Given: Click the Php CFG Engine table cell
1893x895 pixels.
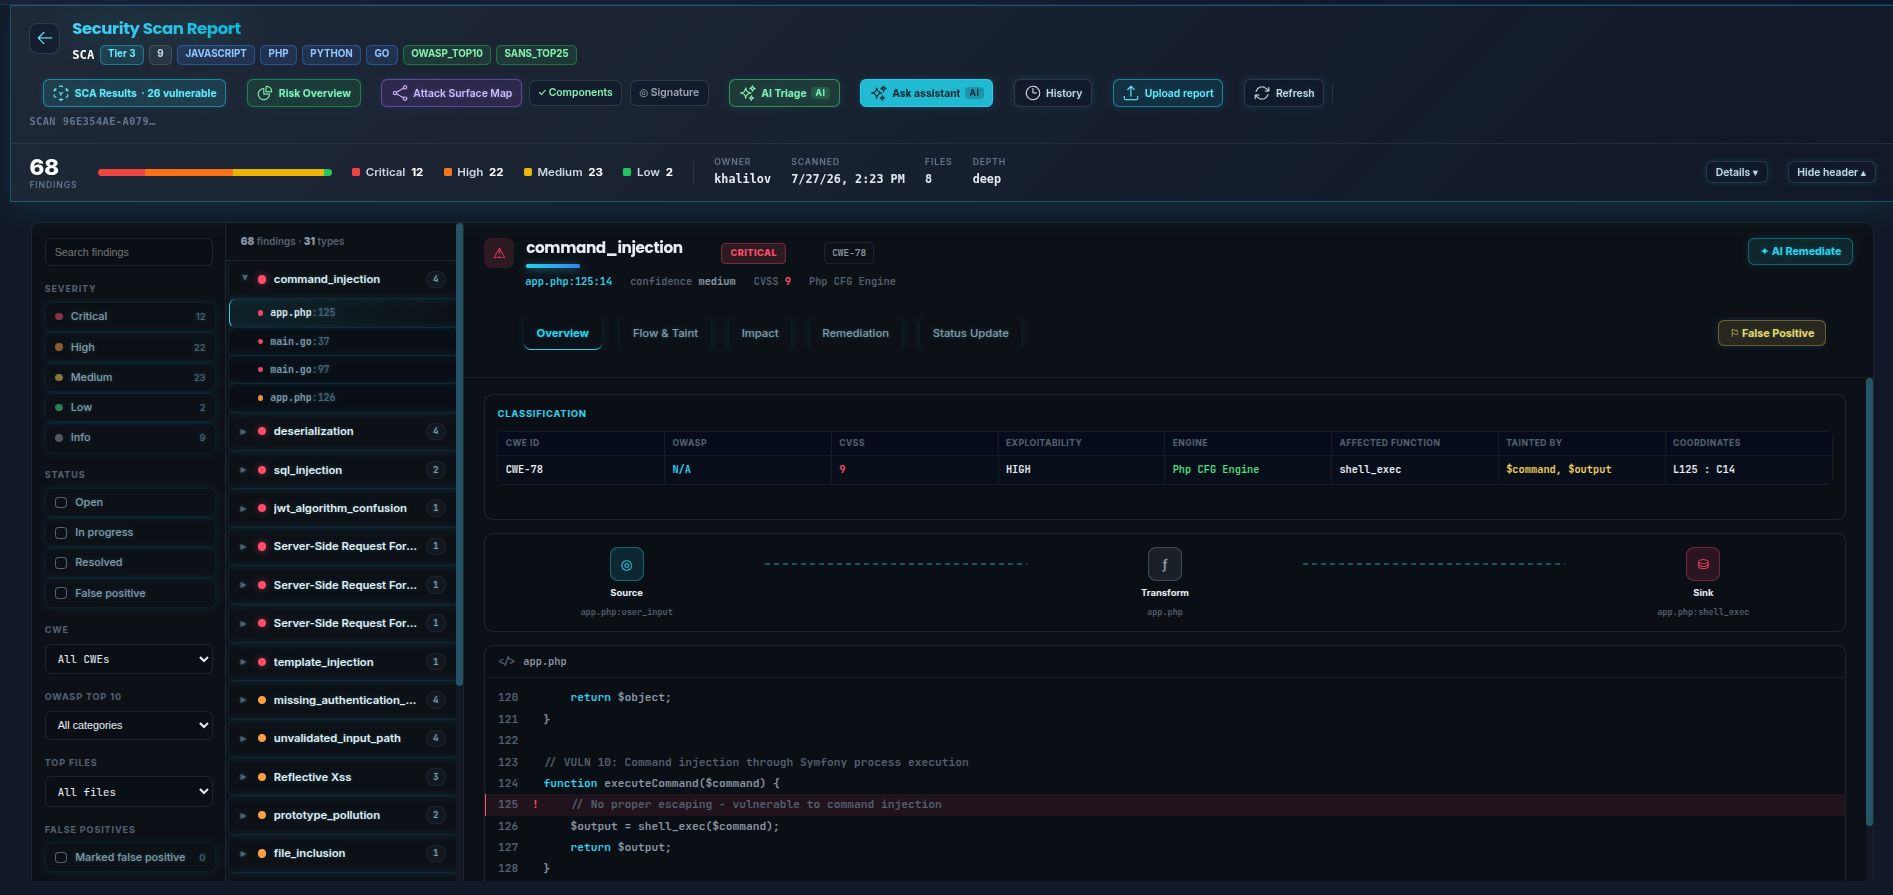Looking at the screenshot, I should click(1248, 469).
